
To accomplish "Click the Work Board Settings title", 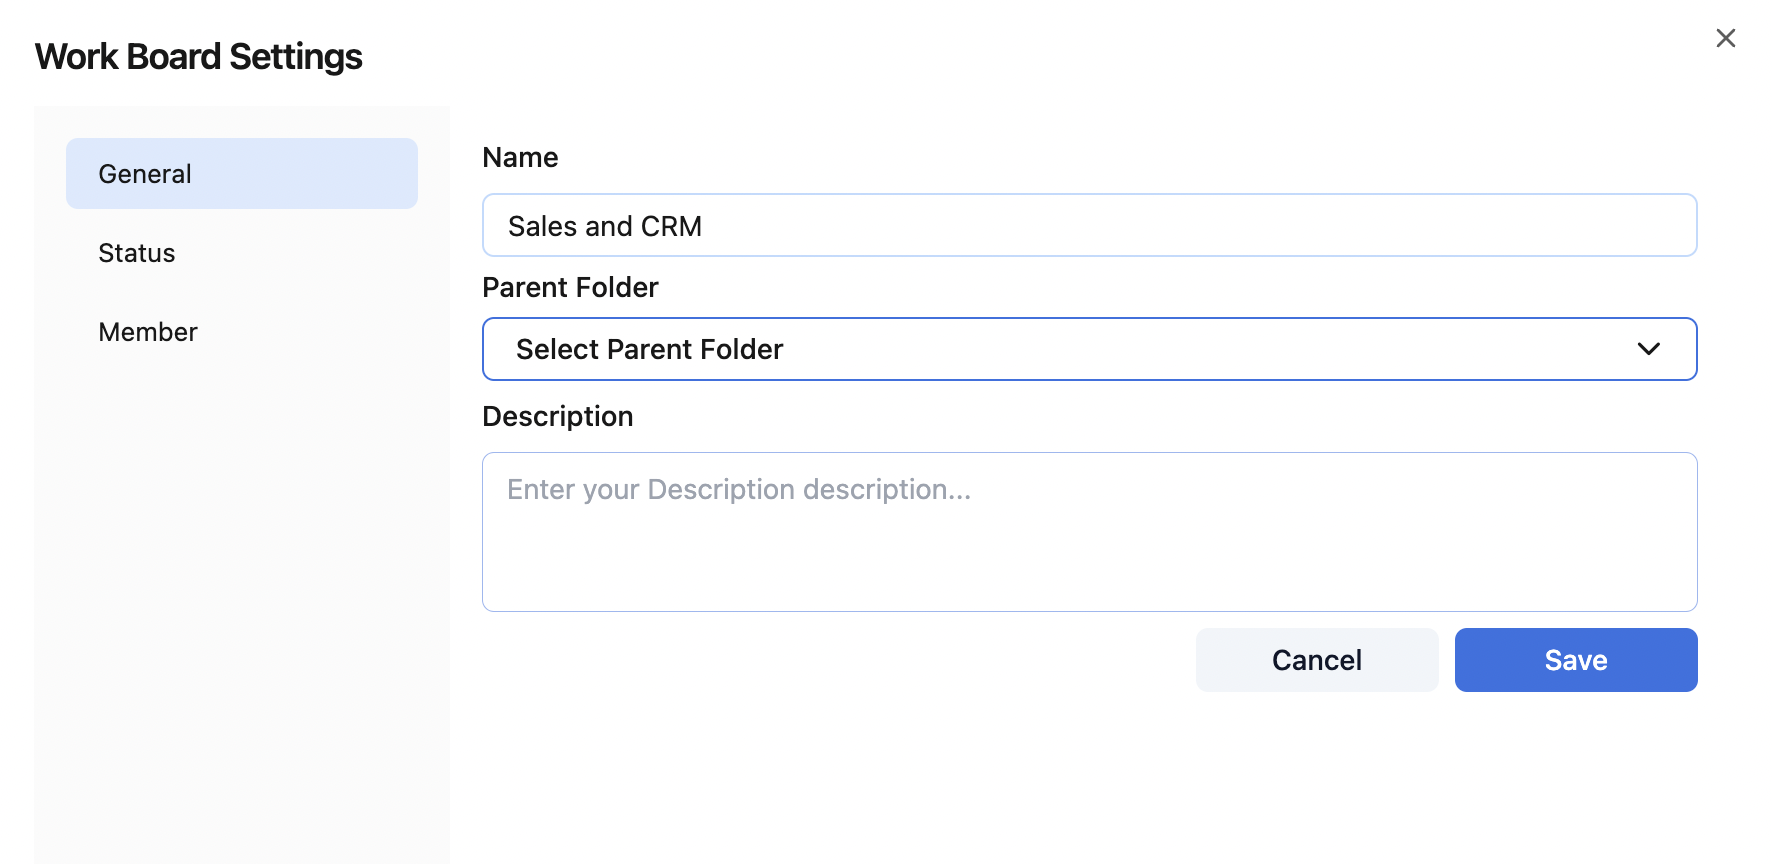I will tap(198, 56).
